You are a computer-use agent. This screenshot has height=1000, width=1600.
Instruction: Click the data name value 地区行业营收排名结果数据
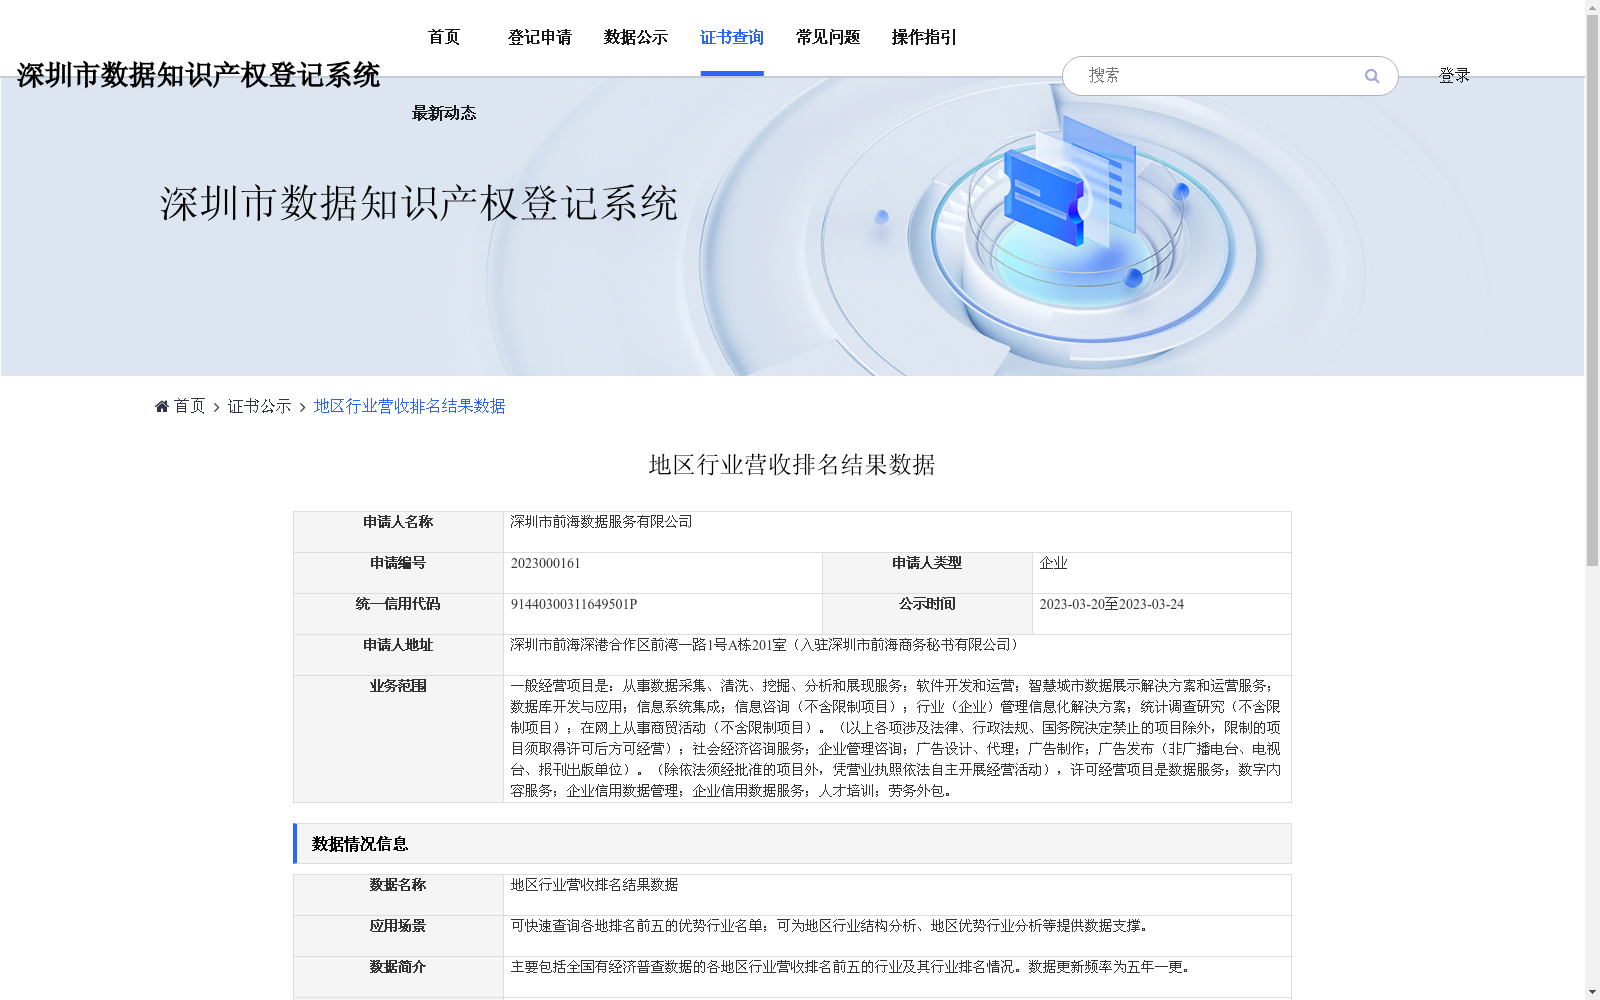[594, 885]
